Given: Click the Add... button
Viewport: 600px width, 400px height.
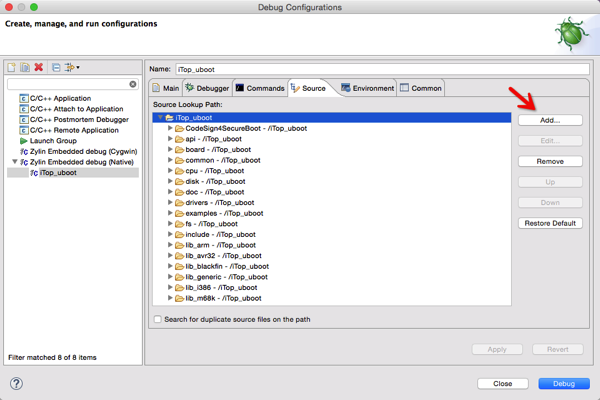Looking at the screenshot, I should (549, 120).
